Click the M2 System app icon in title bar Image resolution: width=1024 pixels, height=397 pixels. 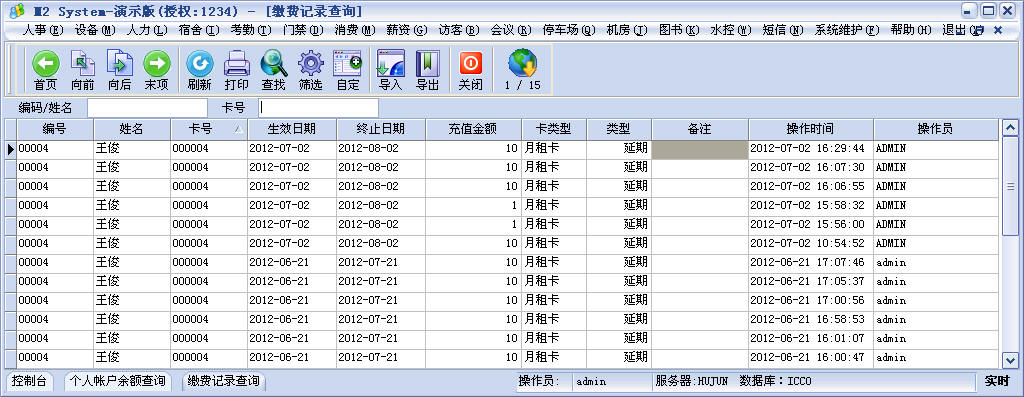(18, 12)
